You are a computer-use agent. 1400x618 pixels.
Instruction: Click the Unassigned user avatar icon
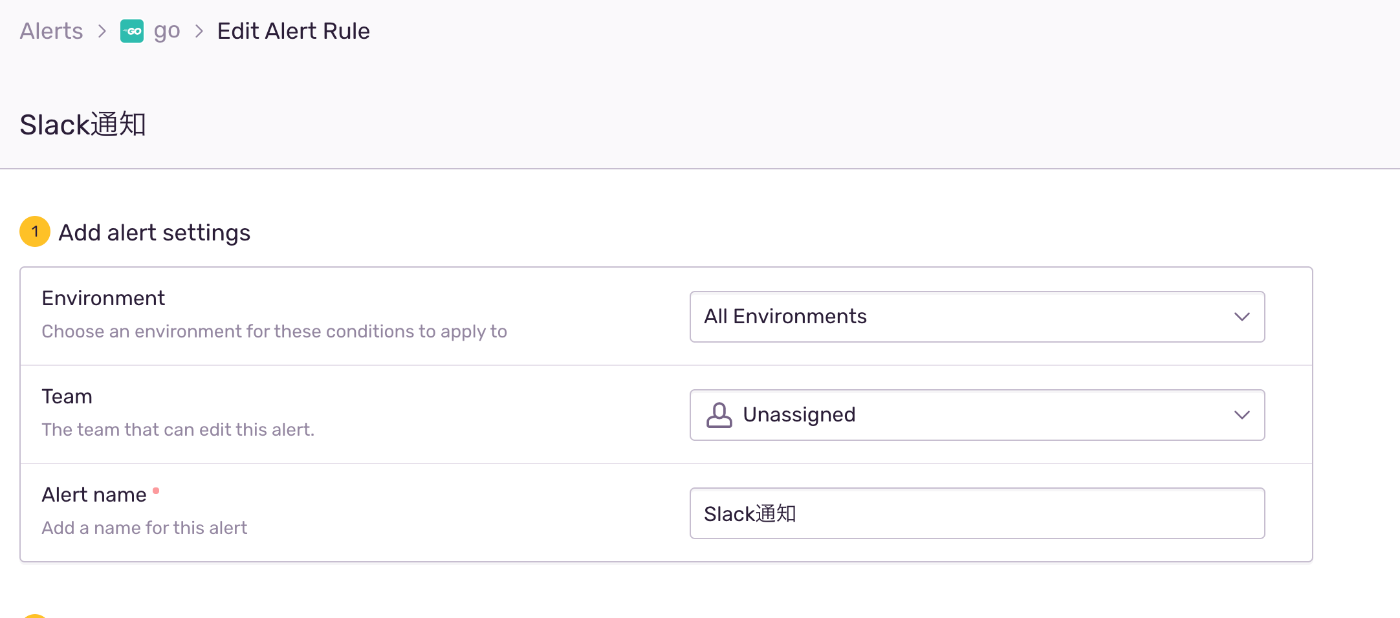[719, 415]
